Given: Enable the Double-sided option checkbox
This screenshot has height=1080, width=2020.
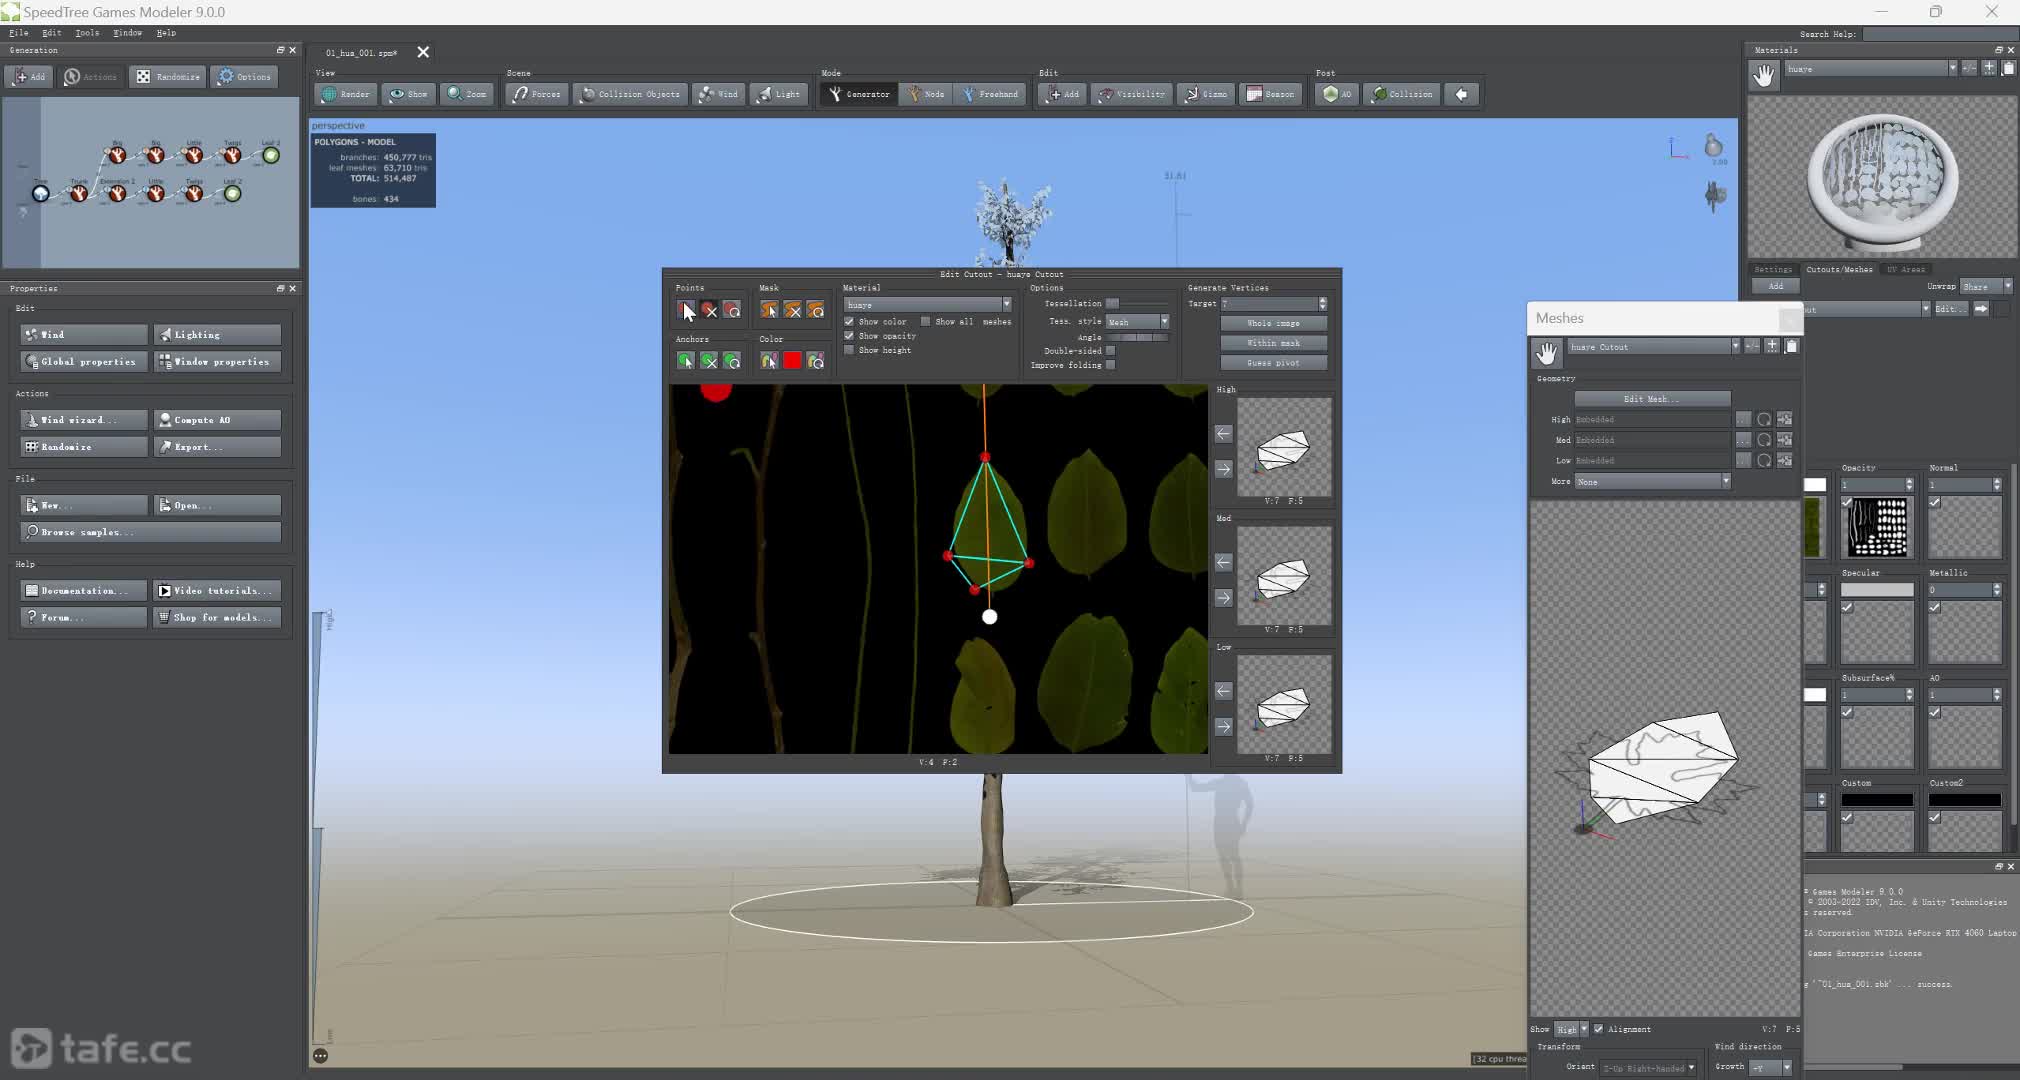Looking at the screenshot, I should pos(1110,351).
